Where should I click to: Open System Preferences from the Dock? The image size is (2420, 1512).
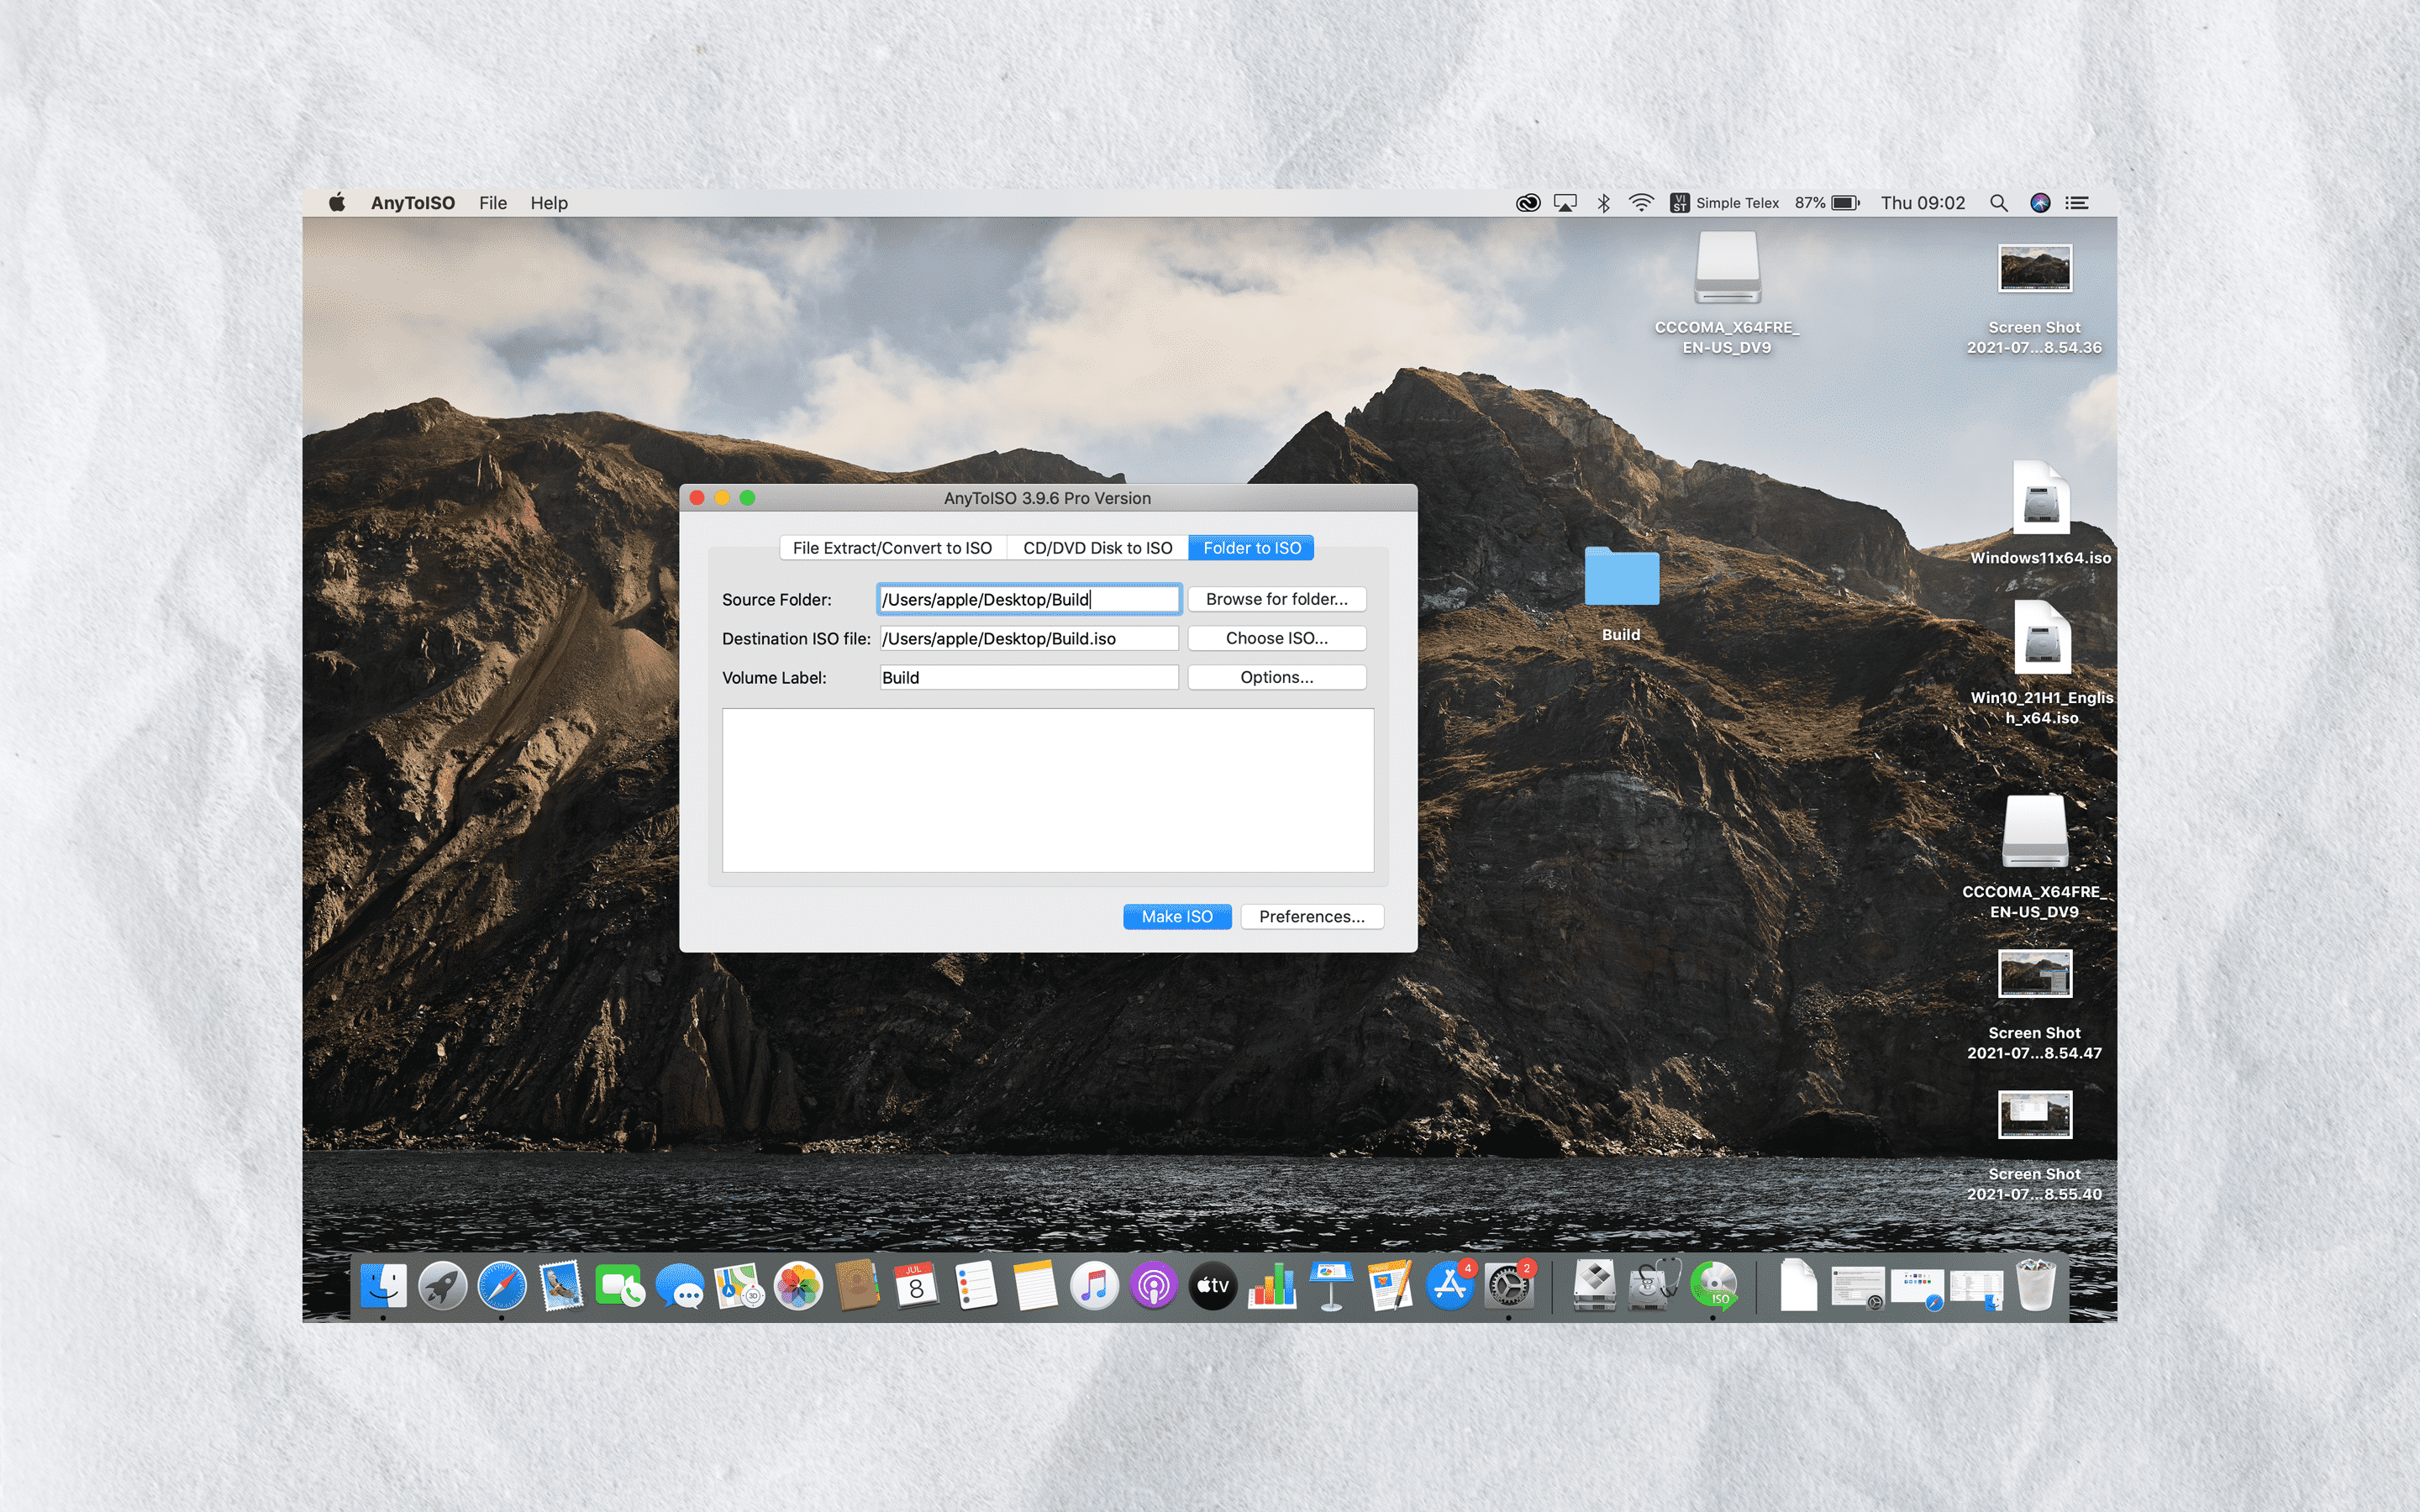click(x=1508, y=1287)
